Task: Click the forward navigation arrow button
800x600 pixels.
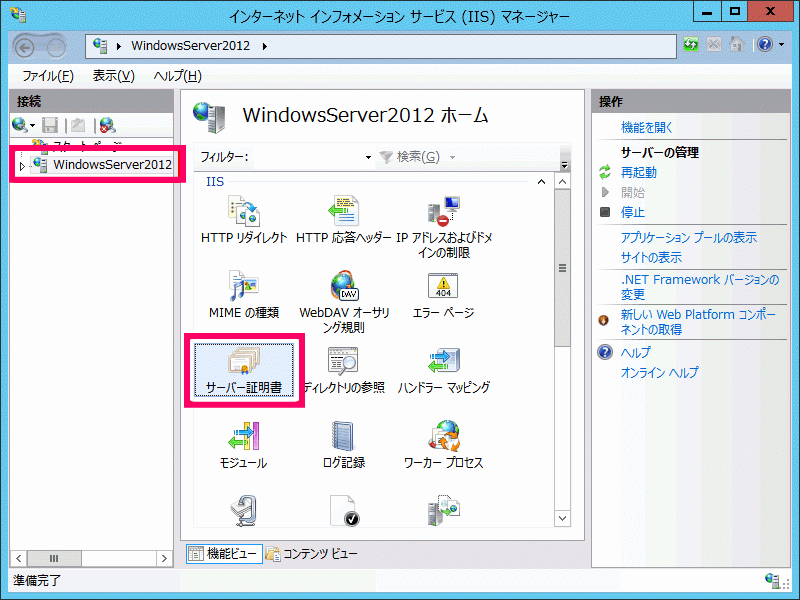Action: tap(56, 47)
